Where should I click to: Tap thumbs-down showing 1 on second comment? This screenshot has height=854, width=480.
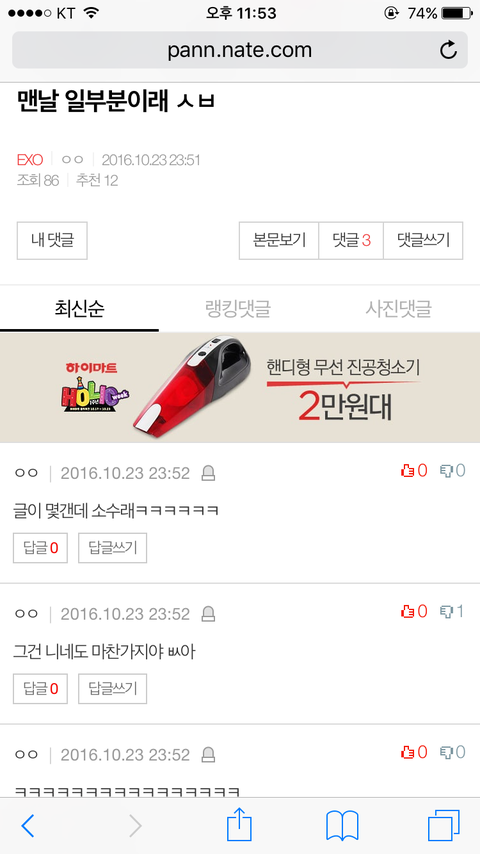pyautogui.click(x=453, y=612)
